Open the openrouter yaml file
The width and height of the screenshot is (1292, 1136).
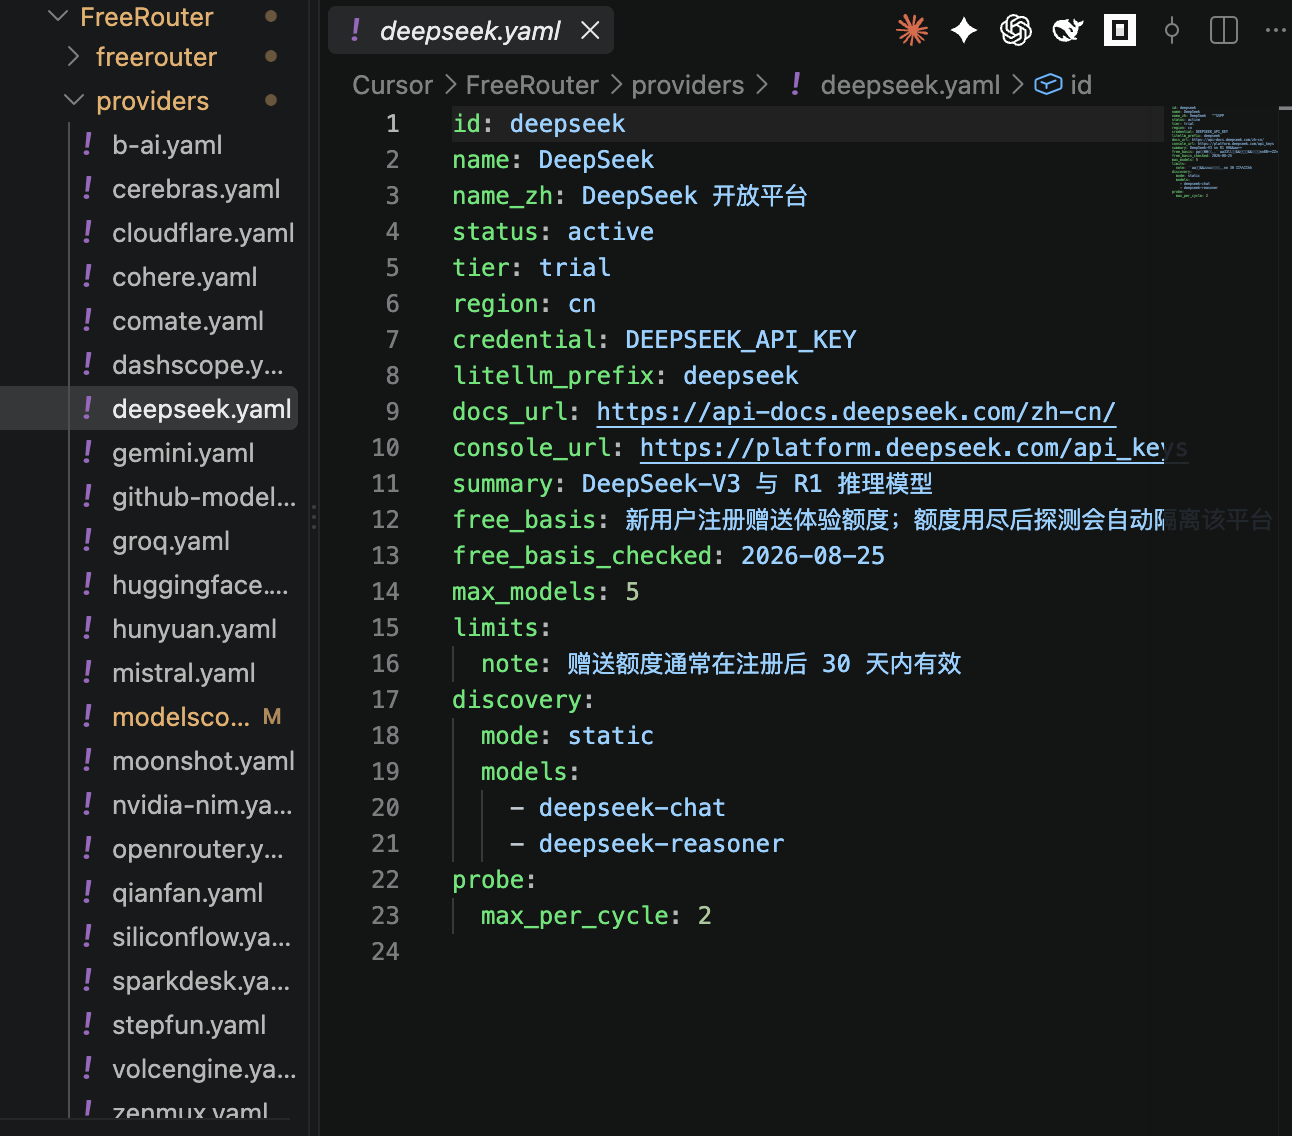point(198,849)
